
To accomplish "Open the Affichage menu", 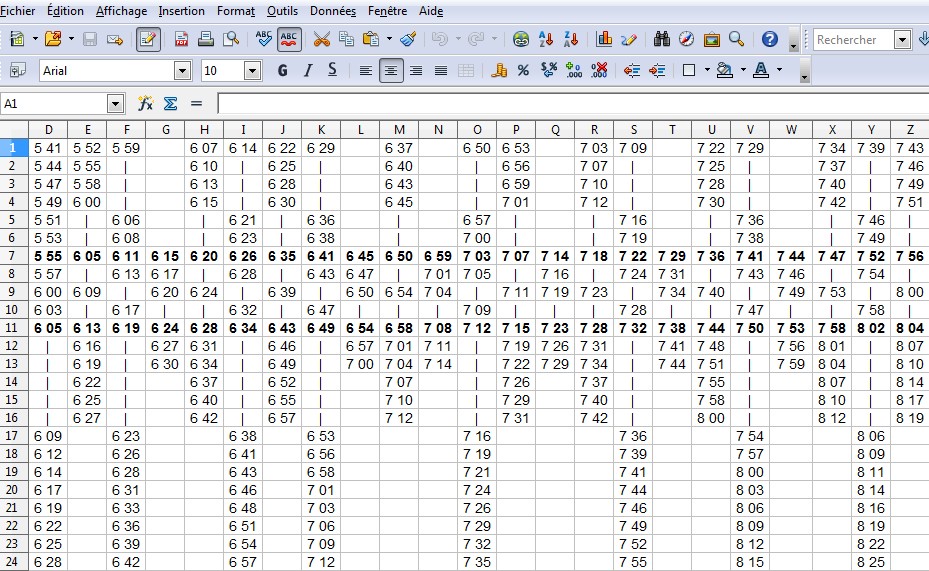I will pyautogui.click(x=121, y=11).
